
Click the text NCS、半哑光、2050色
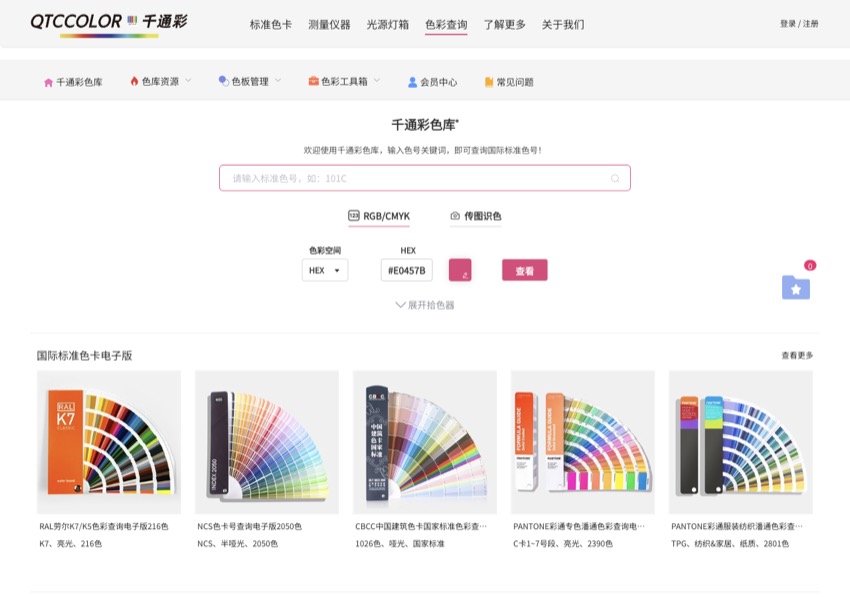[237, 543]
